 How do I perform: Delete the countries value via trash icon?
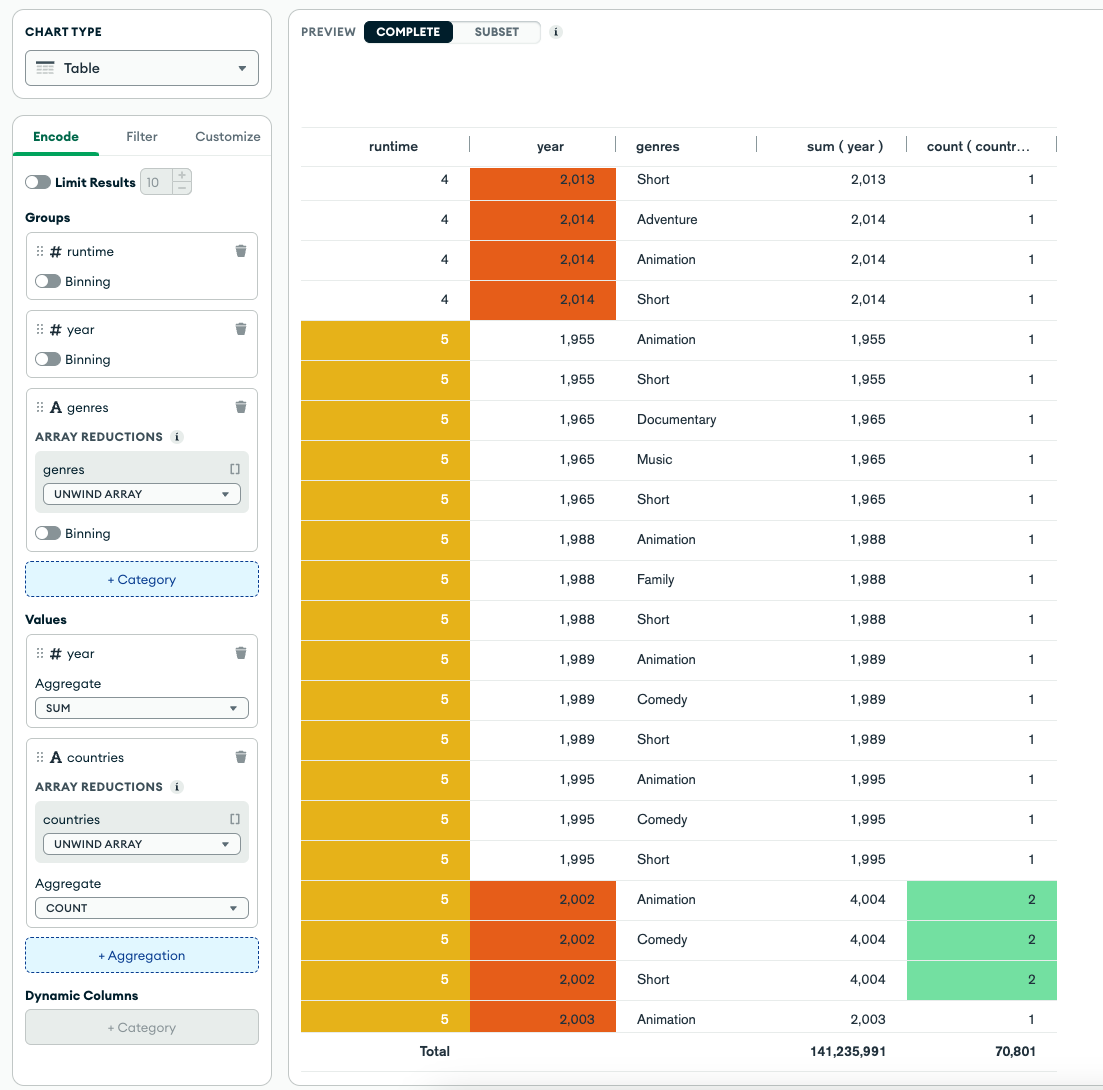pos(240,757)
